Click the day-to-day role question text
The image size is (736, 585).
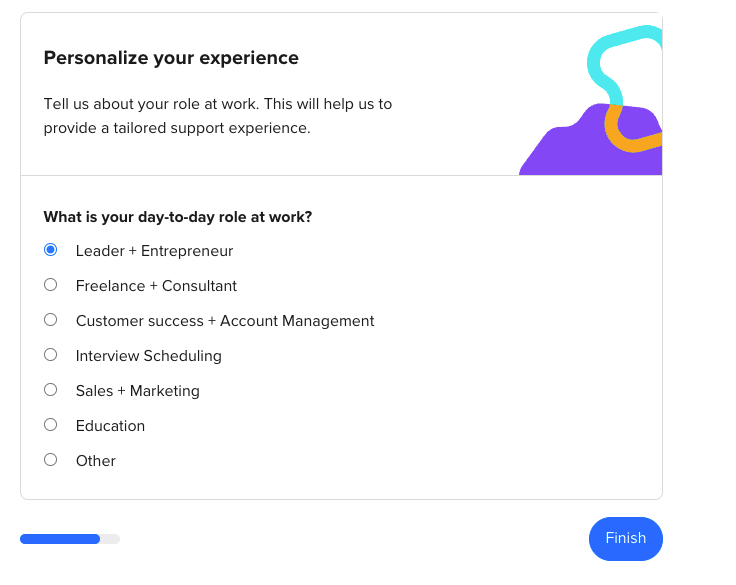coord(178,217)
